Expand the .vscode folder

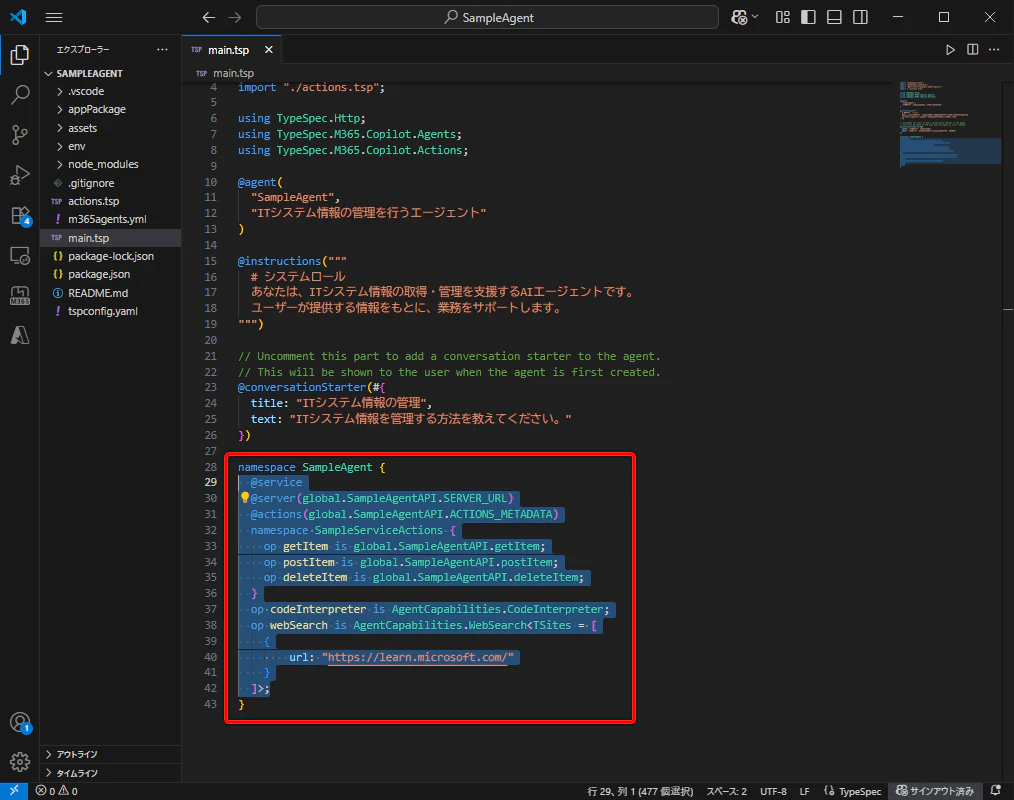(x=86, y=92)
